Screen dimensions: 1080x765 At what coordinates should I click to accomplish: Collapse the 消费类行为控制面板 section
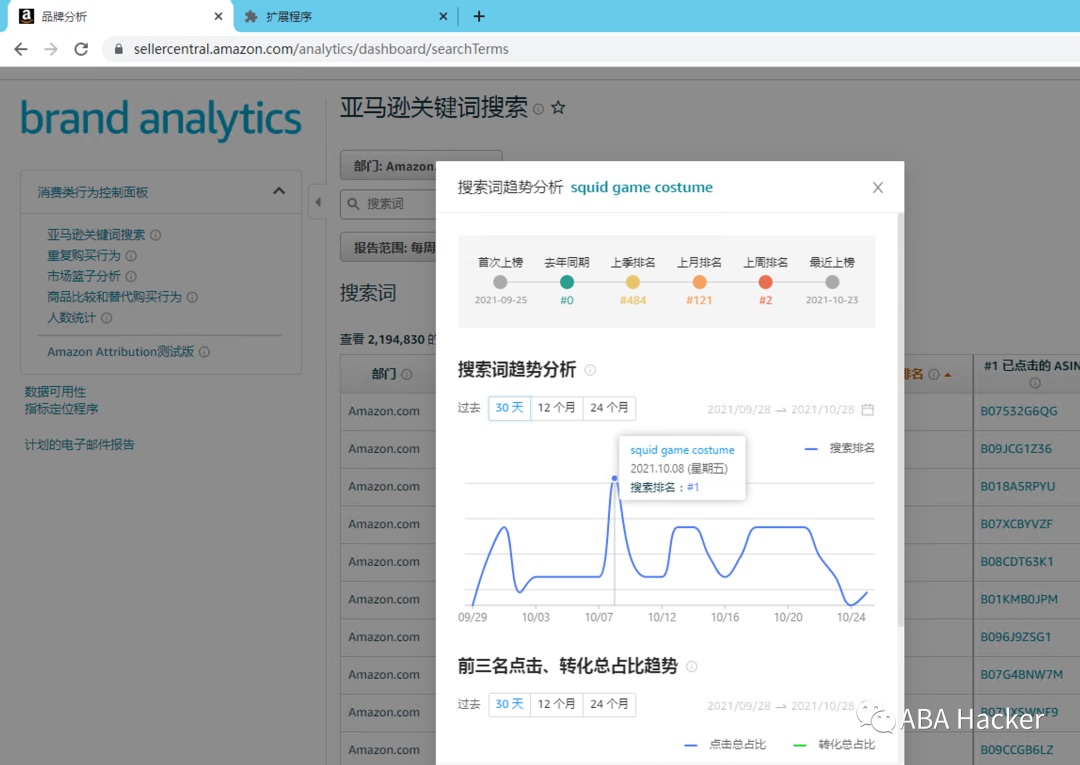coord(279,191)
